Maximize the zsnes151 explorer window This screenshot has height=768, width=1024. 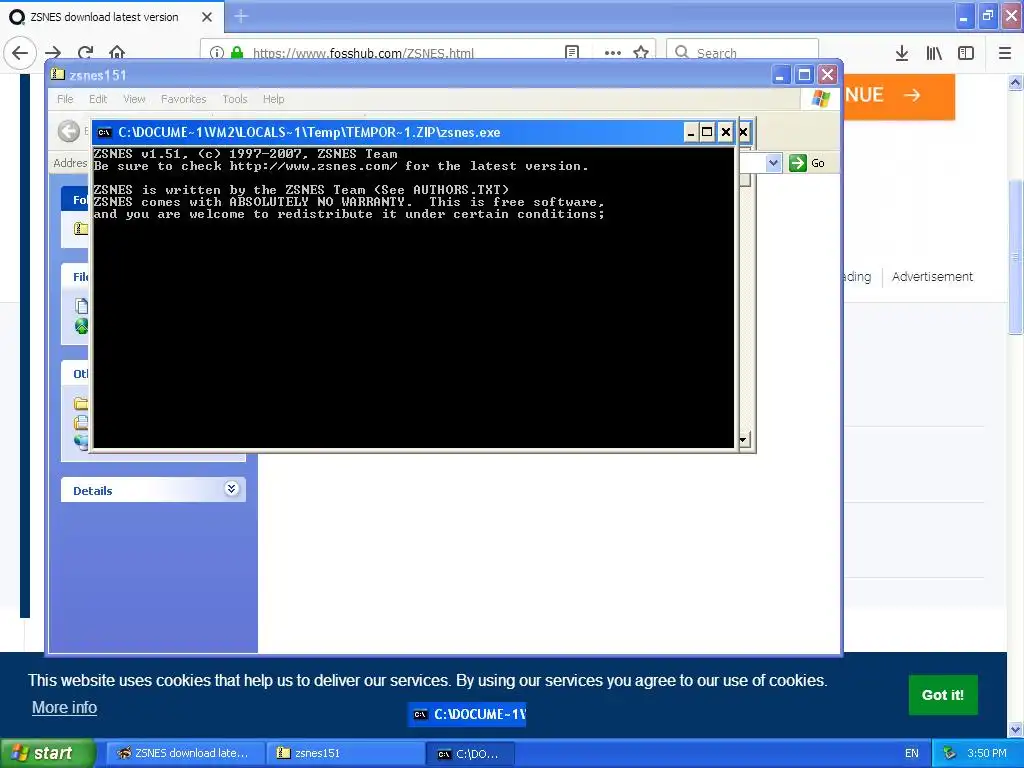804,75
